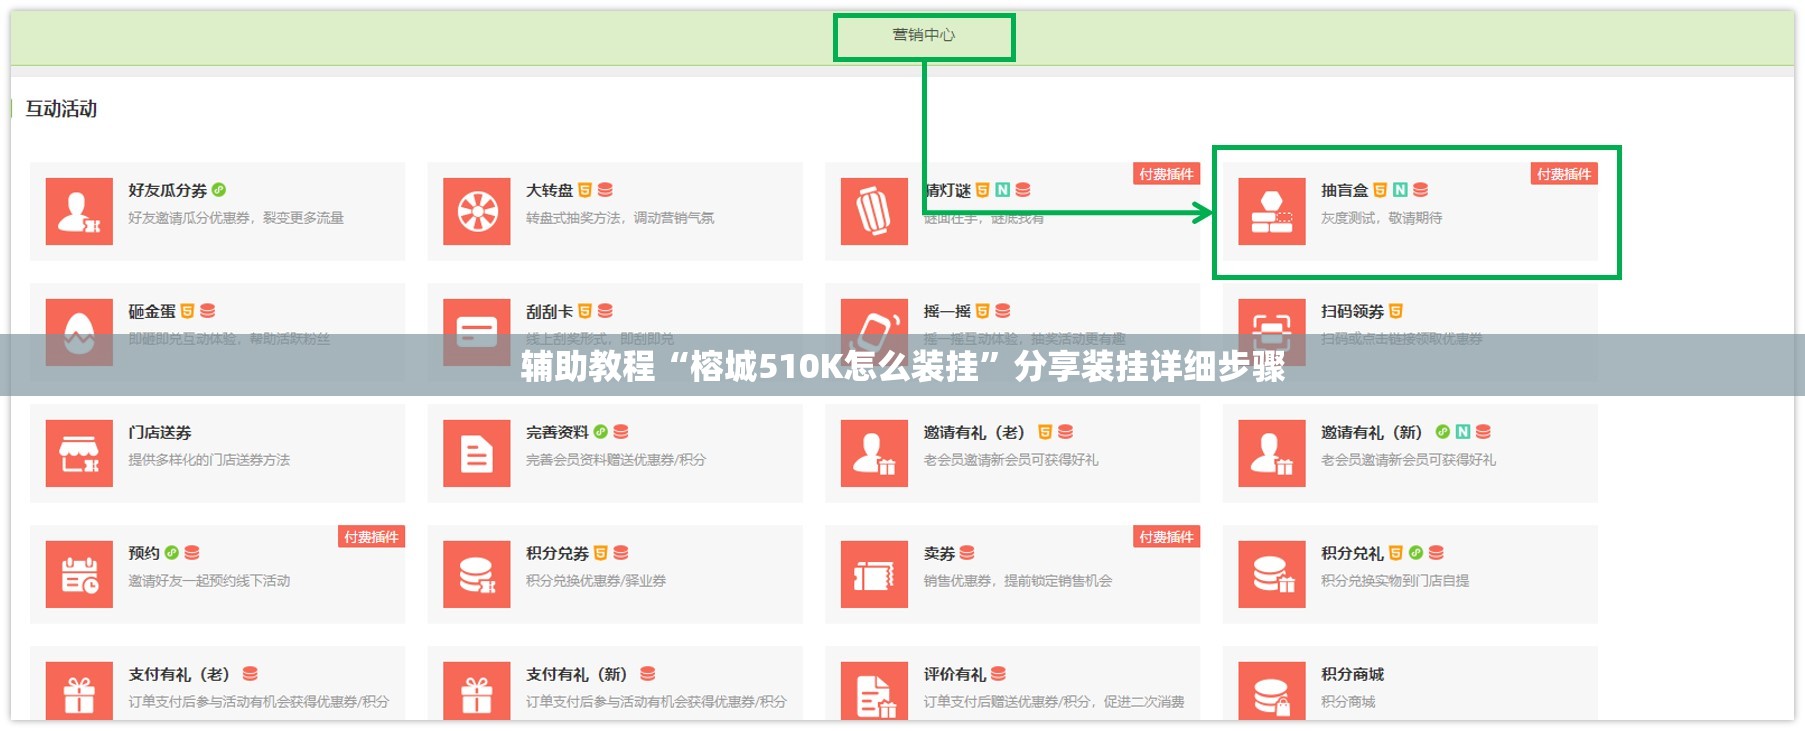Open the 抽盲盒 activity title
This screenshot has height=731, width=1805.
[x=1345, y=190]
